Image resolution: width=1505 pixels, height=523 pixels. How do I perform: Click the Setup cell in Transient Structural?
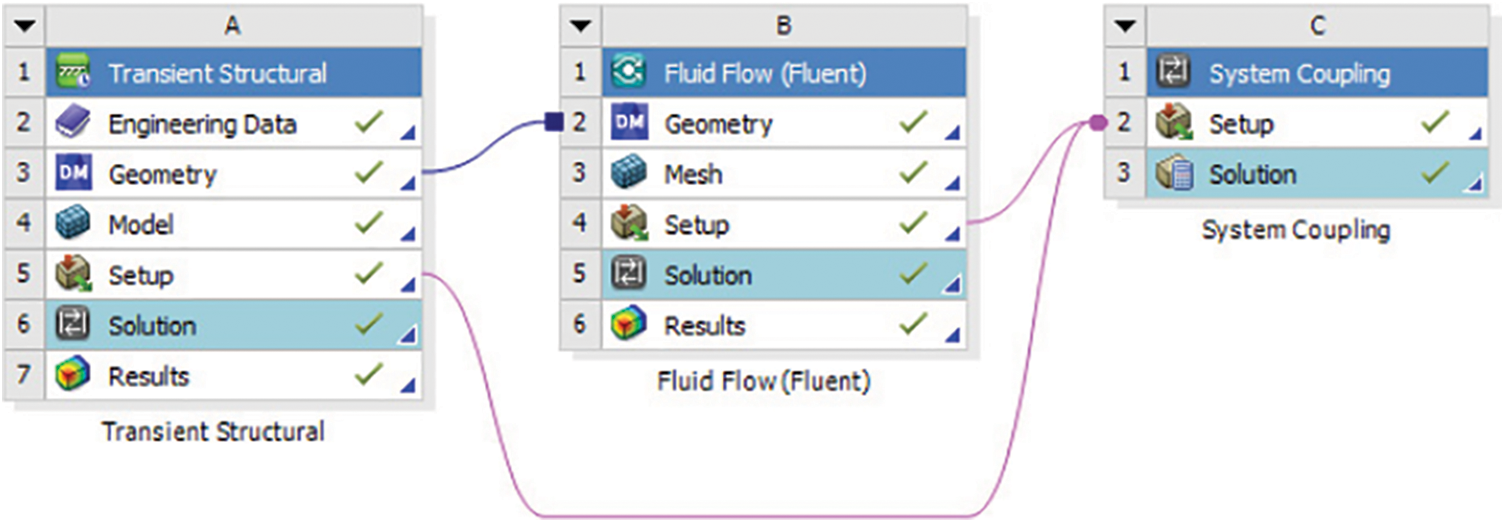point(140,276)
